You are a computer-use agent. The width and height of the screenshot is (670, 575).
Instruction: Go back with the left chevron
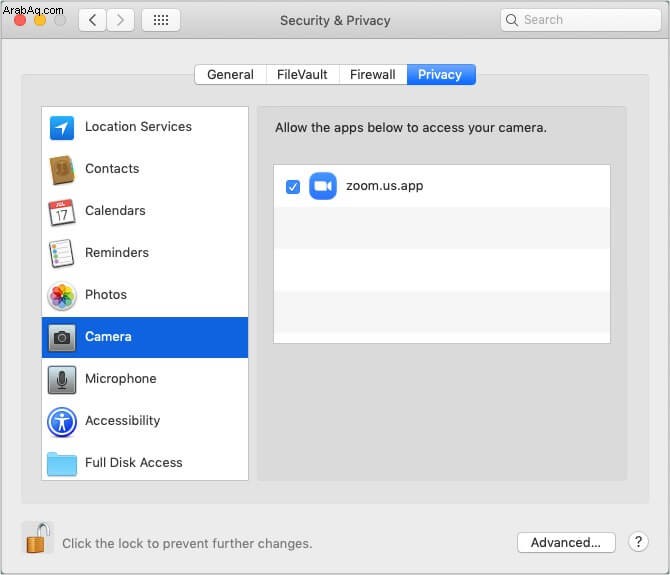pyautogui.click(x=92, y=20)
